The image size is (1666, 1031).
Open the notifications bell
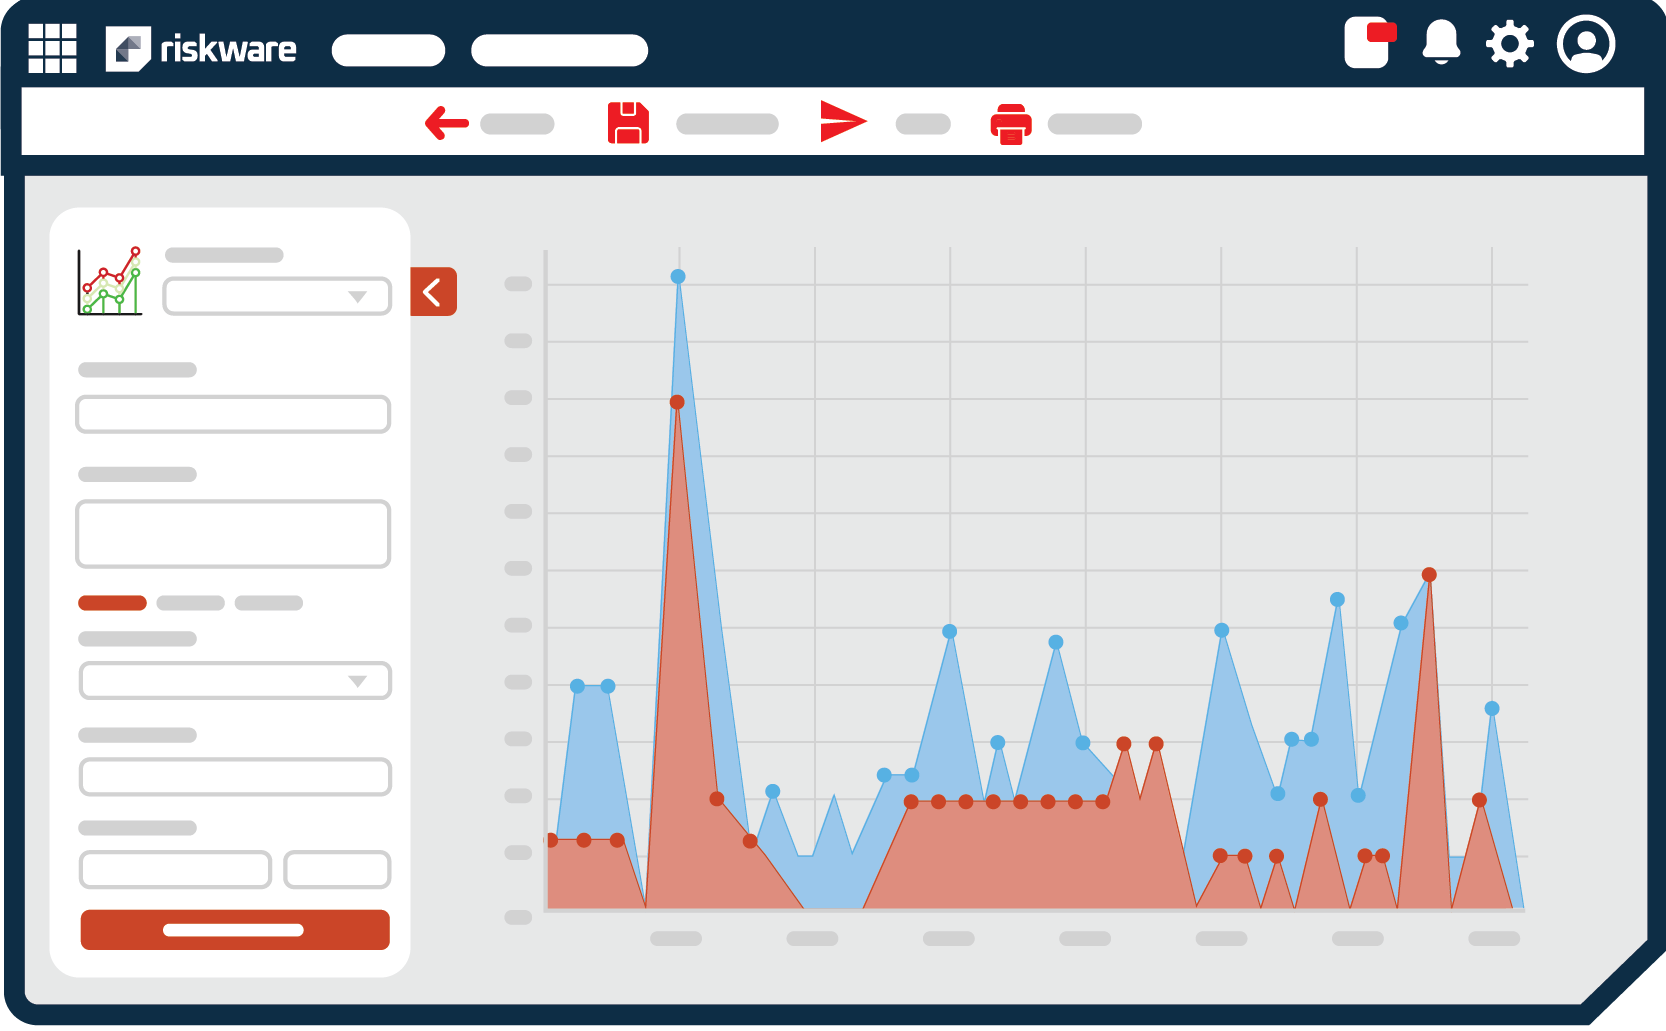point(1440,44)
